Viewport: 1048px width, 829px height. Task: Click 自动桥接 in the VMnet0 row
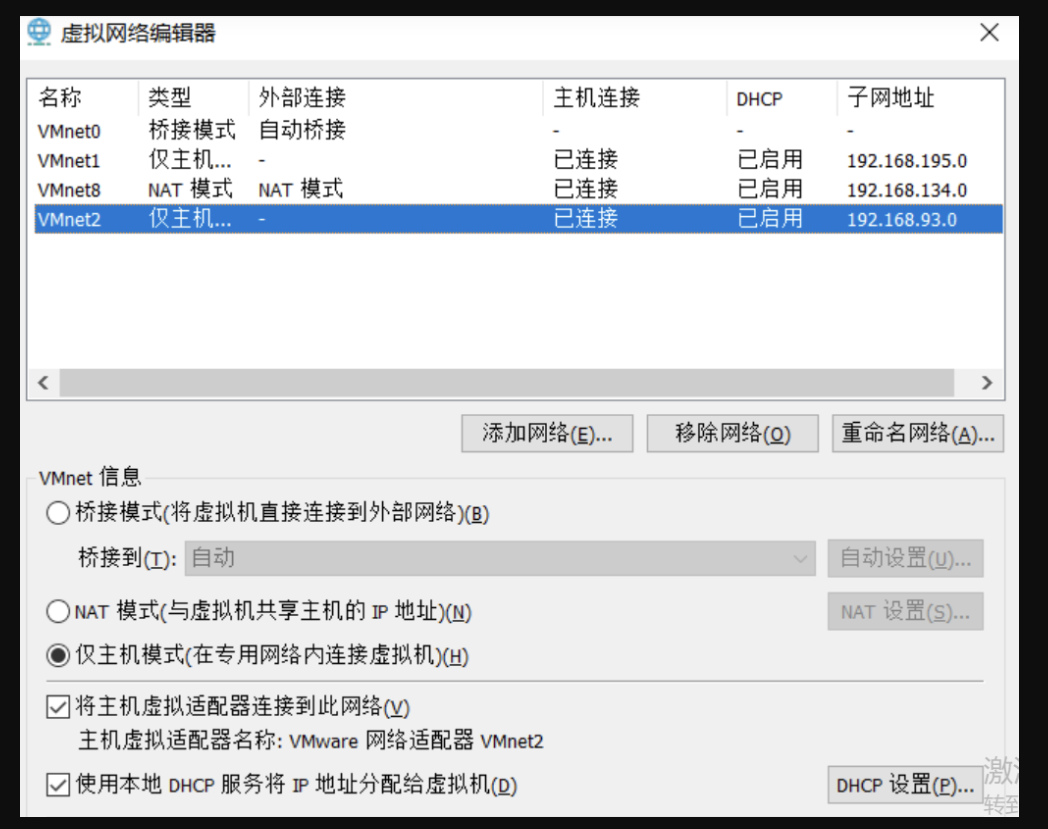point(302,130)
